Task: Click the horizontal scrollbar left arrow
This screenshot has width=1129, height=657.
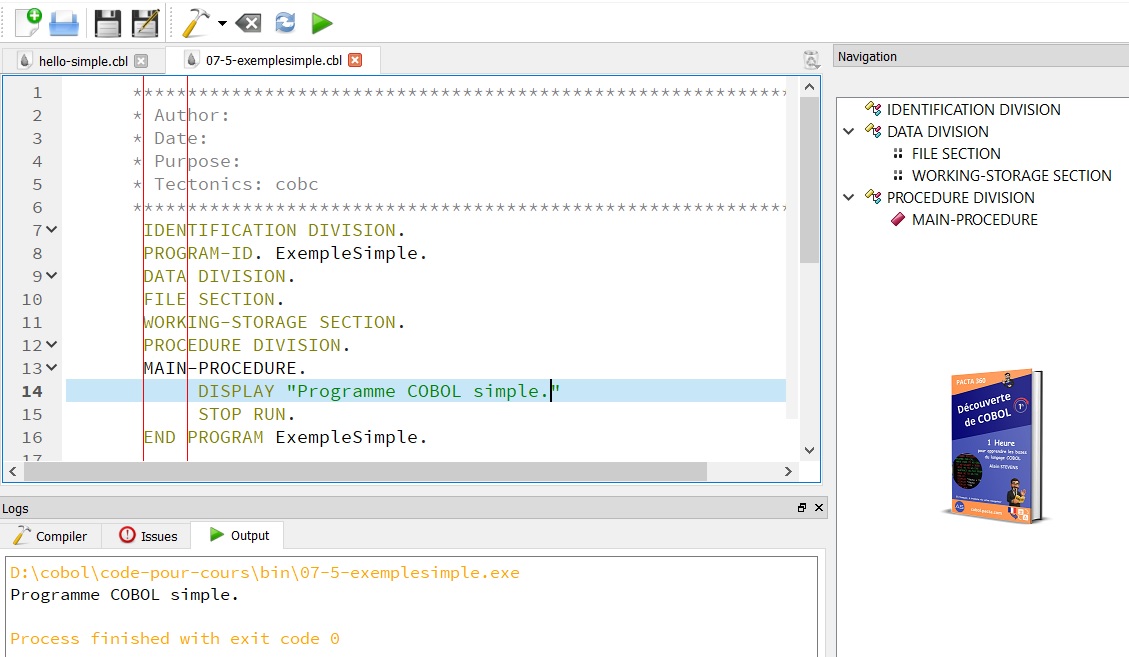Action: [x=13, y=471]
